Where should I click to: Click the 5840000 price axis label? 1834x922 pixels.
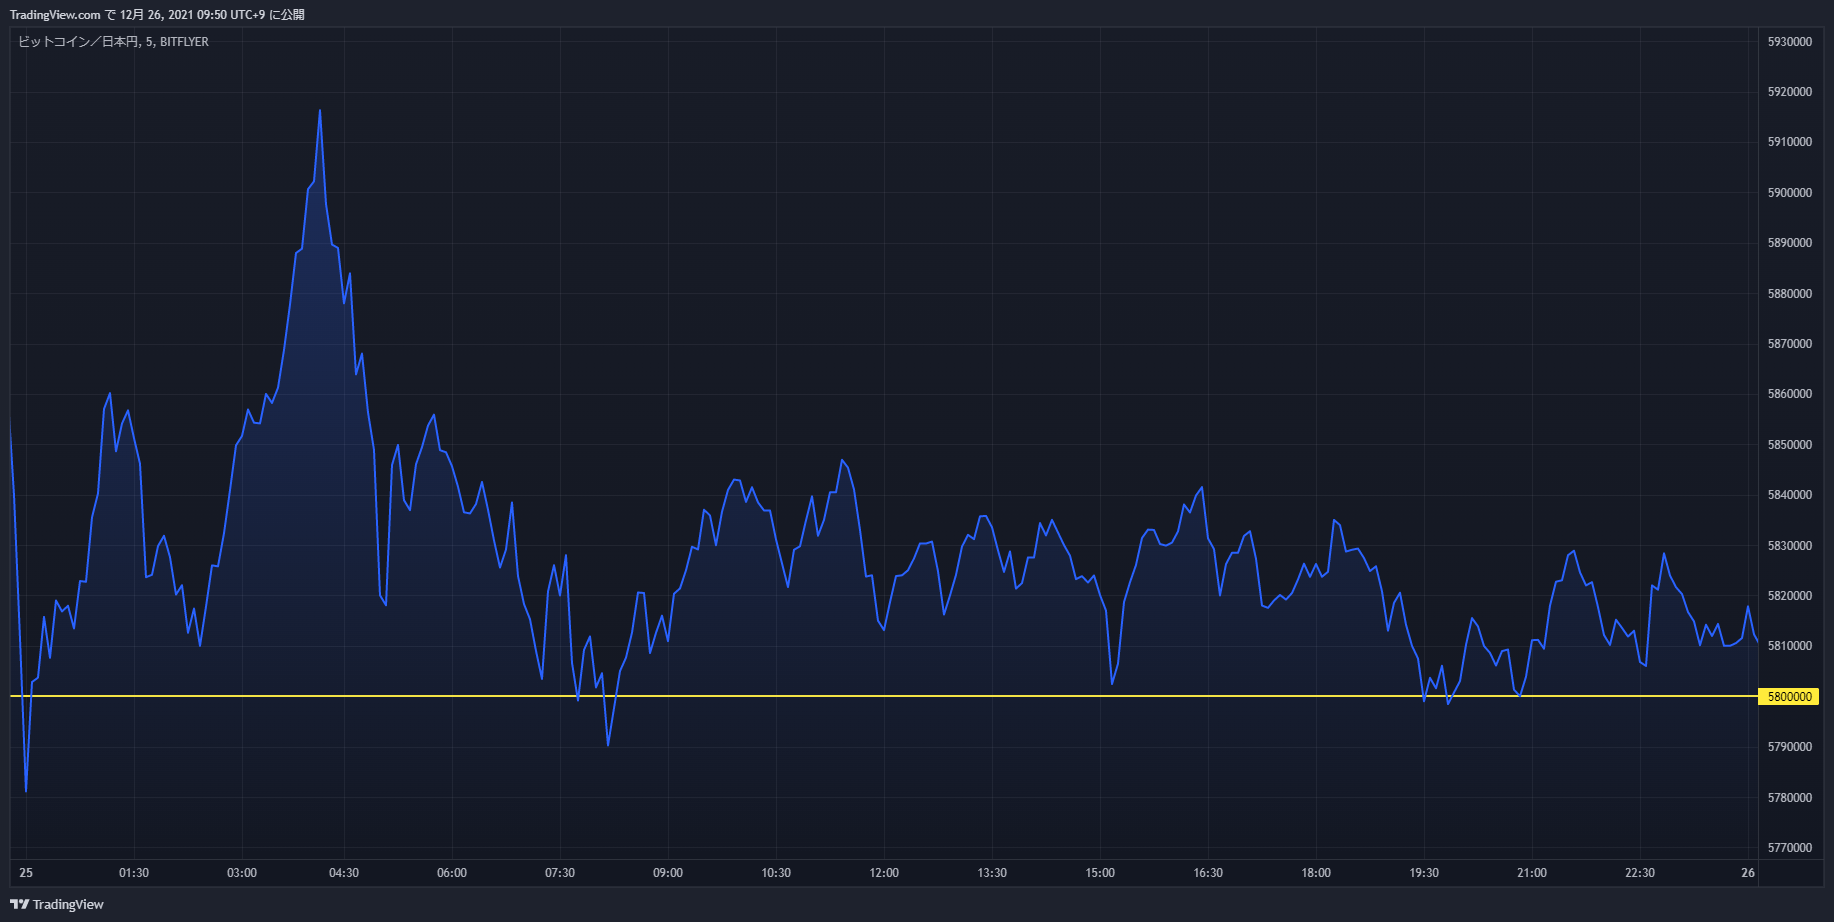point(1790,495)
